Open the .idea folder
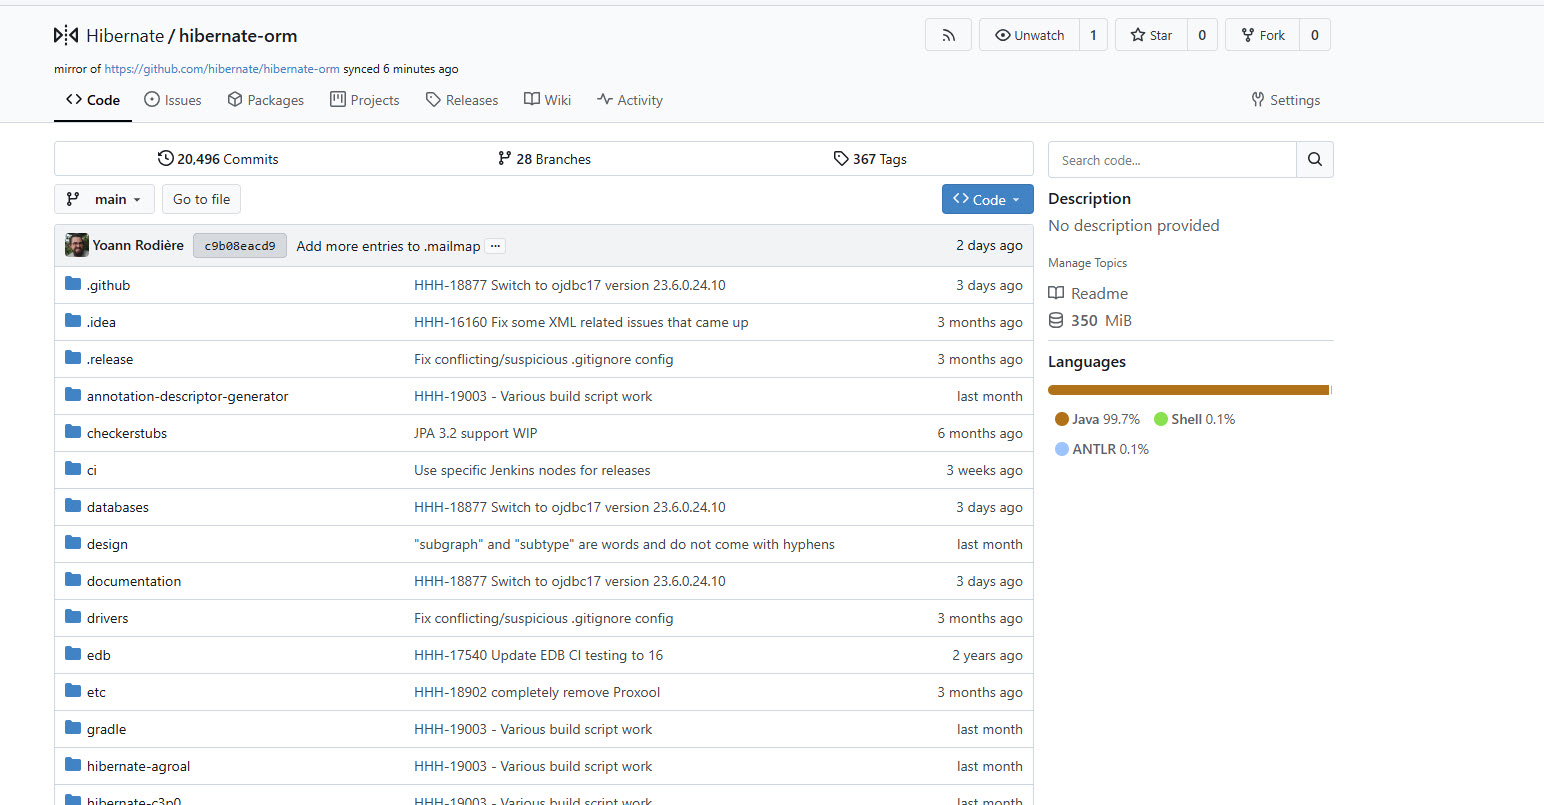 click(x=101, y=322)
